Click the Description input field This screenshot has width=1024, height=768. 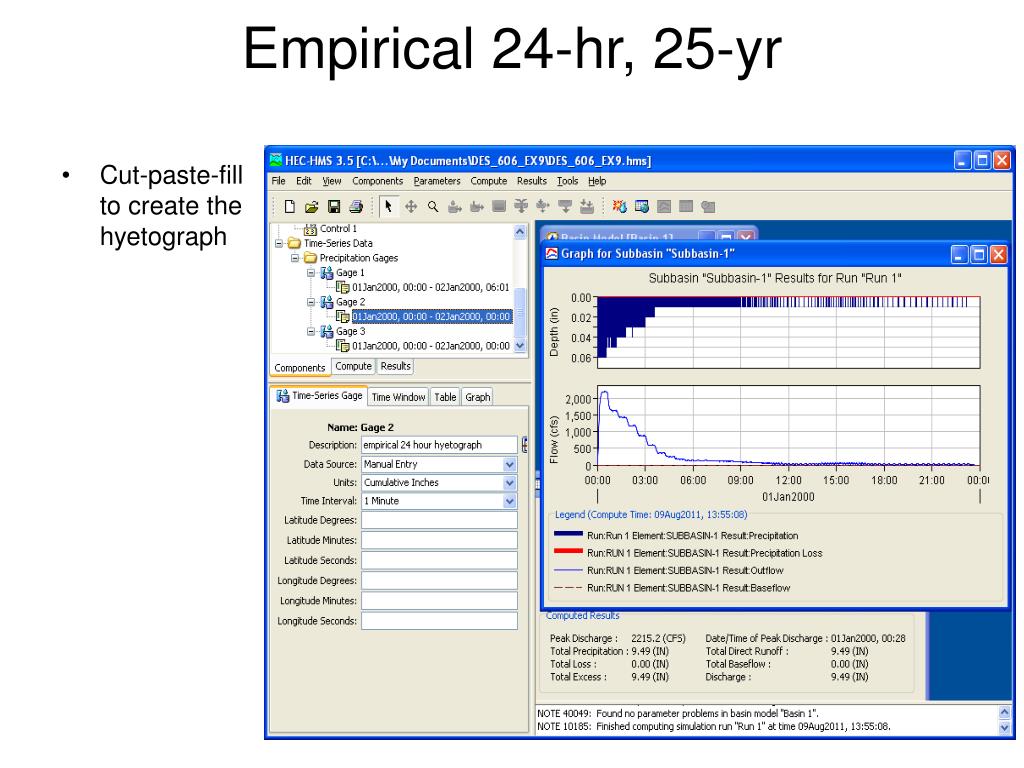440,445
